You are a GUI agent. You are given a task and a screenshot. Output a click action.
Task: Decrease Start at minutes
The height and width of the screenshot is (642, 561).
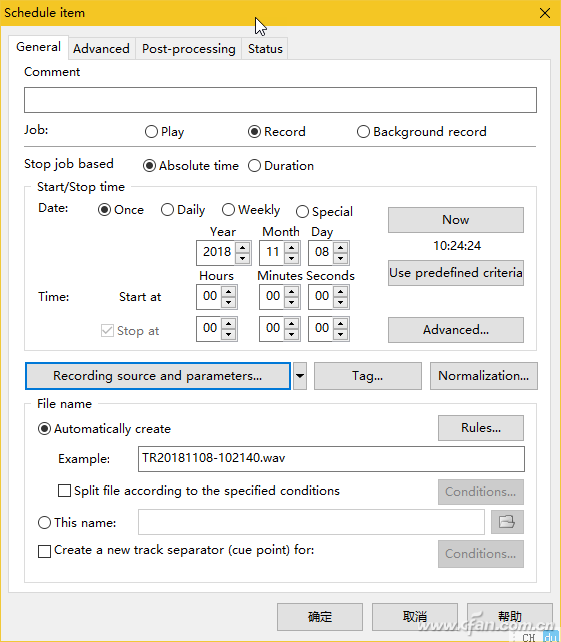click(291, 302)
